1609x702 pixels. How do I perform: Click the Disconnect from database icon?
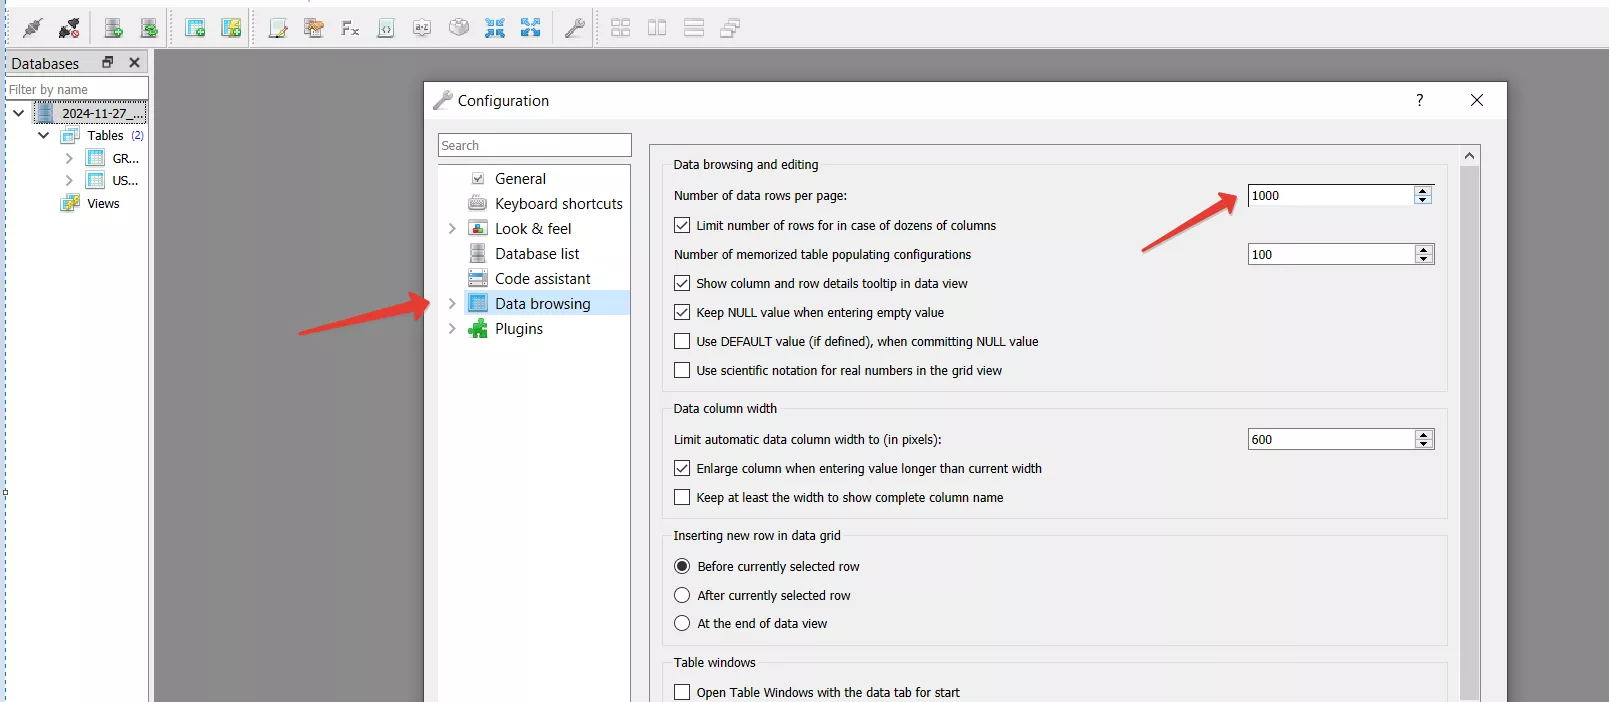coord(69,28)
